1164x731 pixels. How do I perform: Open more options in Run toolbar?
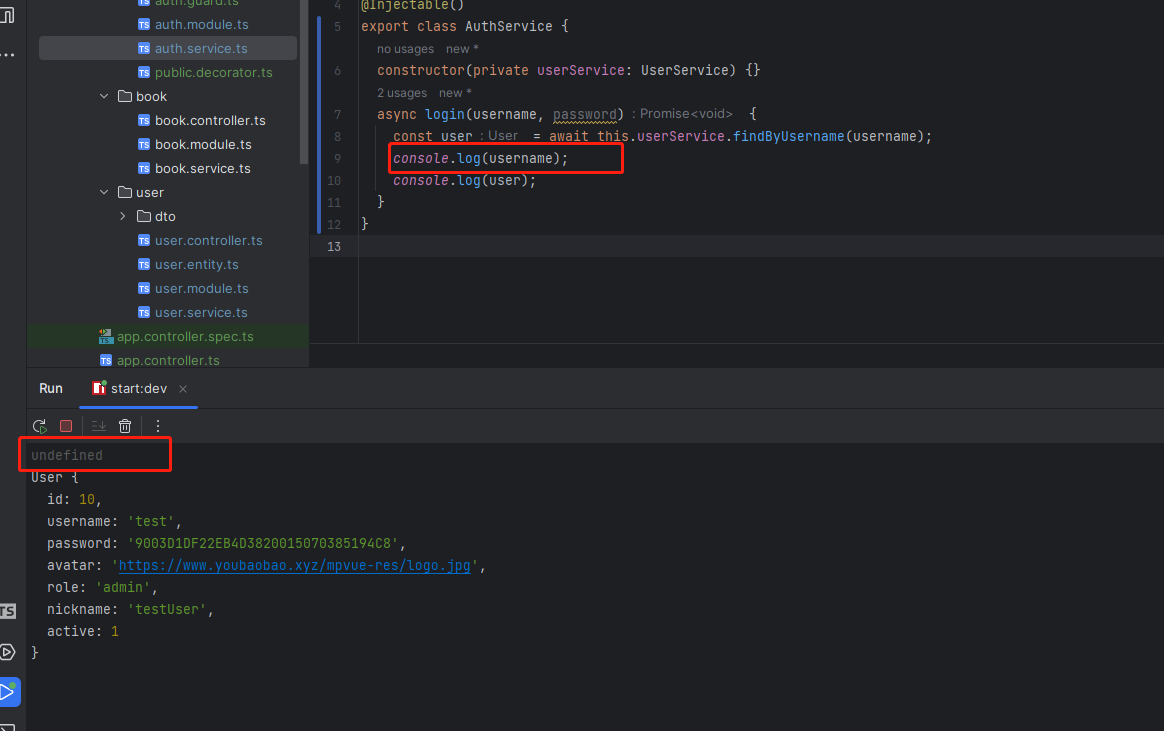[157, 426]
